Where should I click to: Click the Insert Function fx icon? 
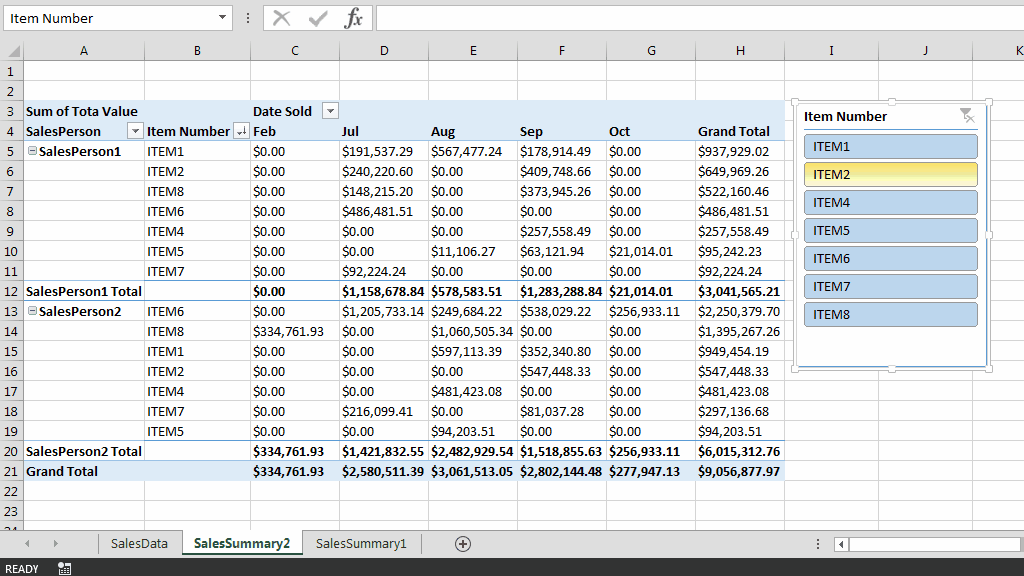(x=353, y=18)
